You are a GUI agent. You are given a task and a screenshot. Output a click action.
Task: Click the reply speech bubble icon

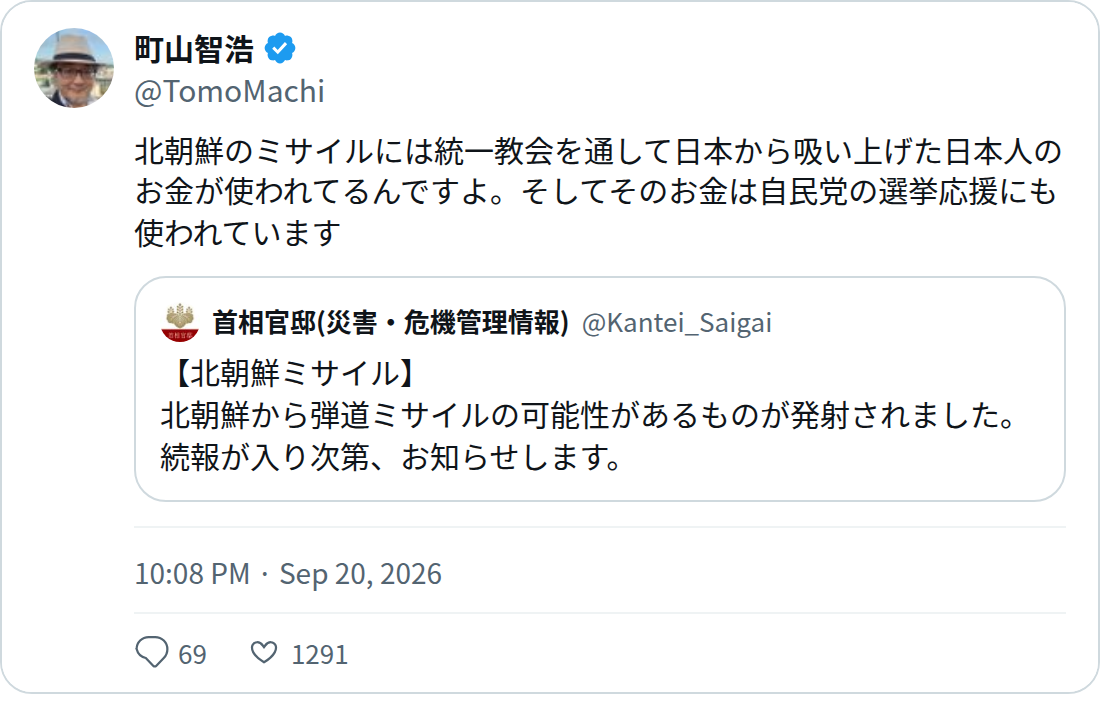tap(151, 652)
